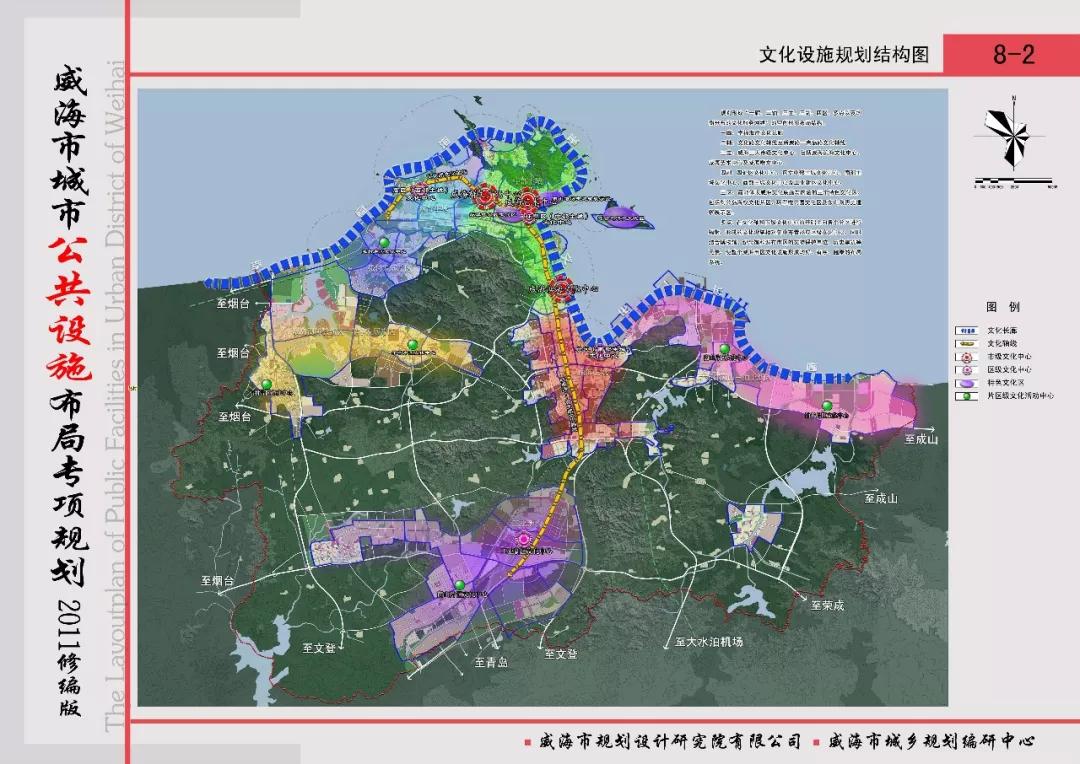Click the 区级文化中心 legend icon
This screenshot has height=764, width=1080.
tap(966, 370)
